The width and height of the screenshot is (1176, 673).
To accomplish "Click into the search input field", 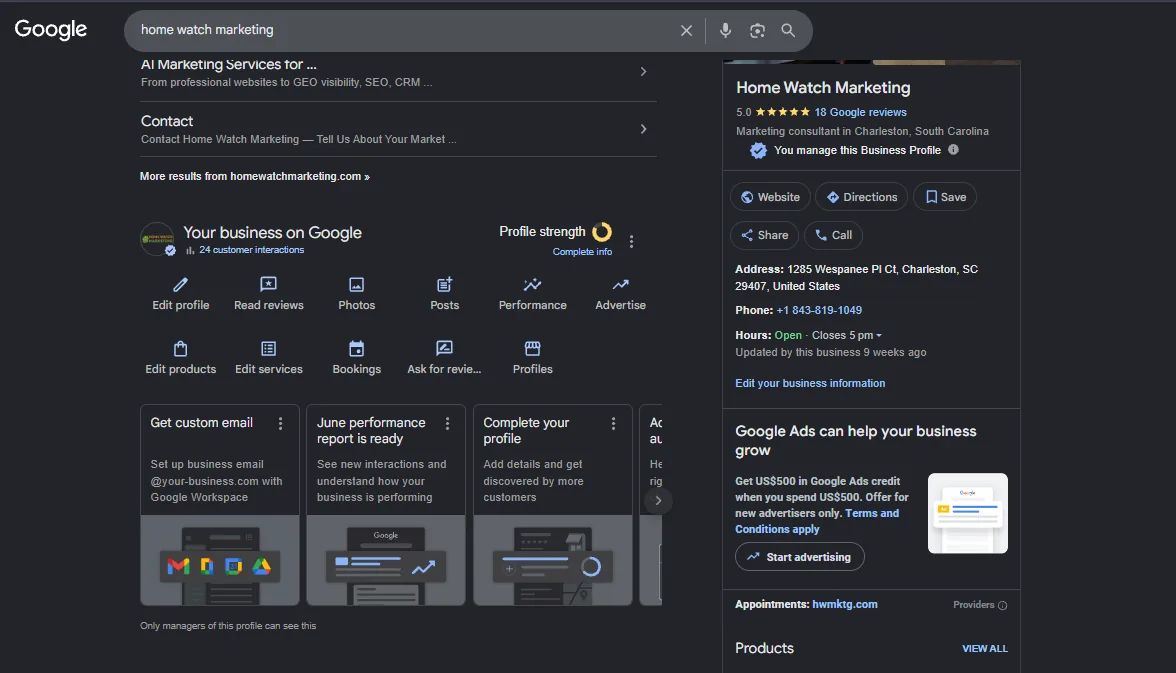I will [405, 30].
